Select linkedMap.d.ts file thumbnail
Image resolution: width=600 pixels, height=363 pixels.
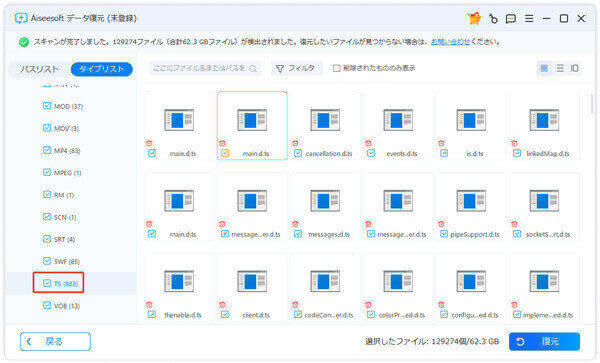(544, 120)
